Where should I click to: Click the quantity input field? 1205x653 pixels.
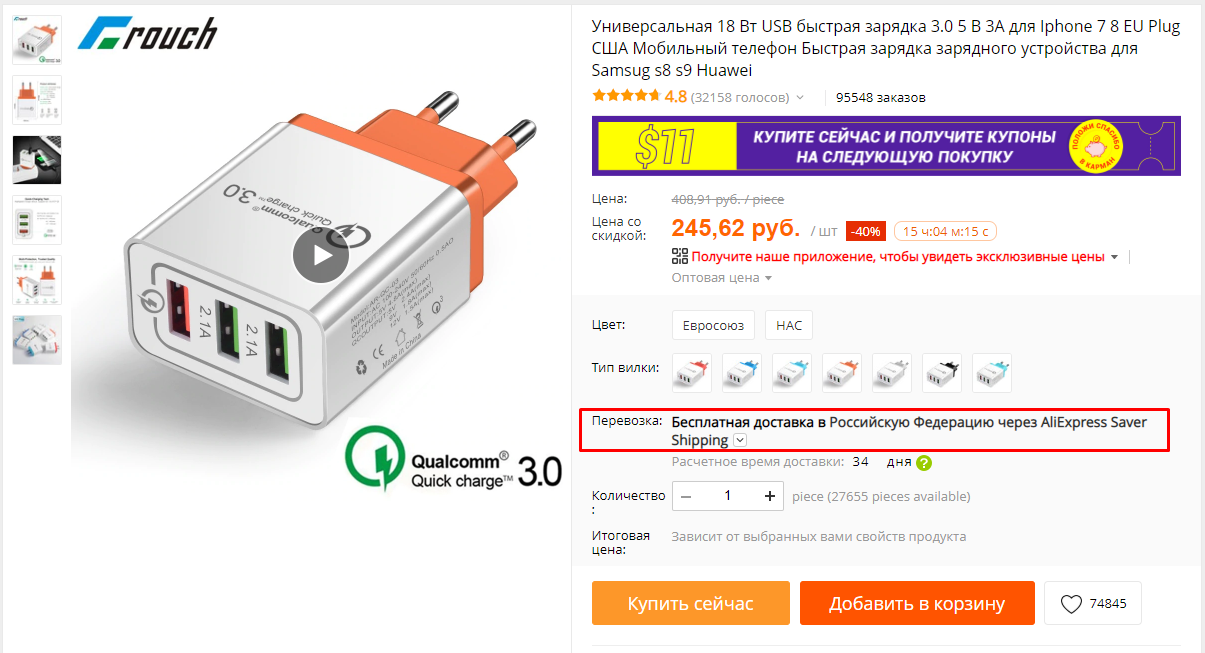point(727,496)
